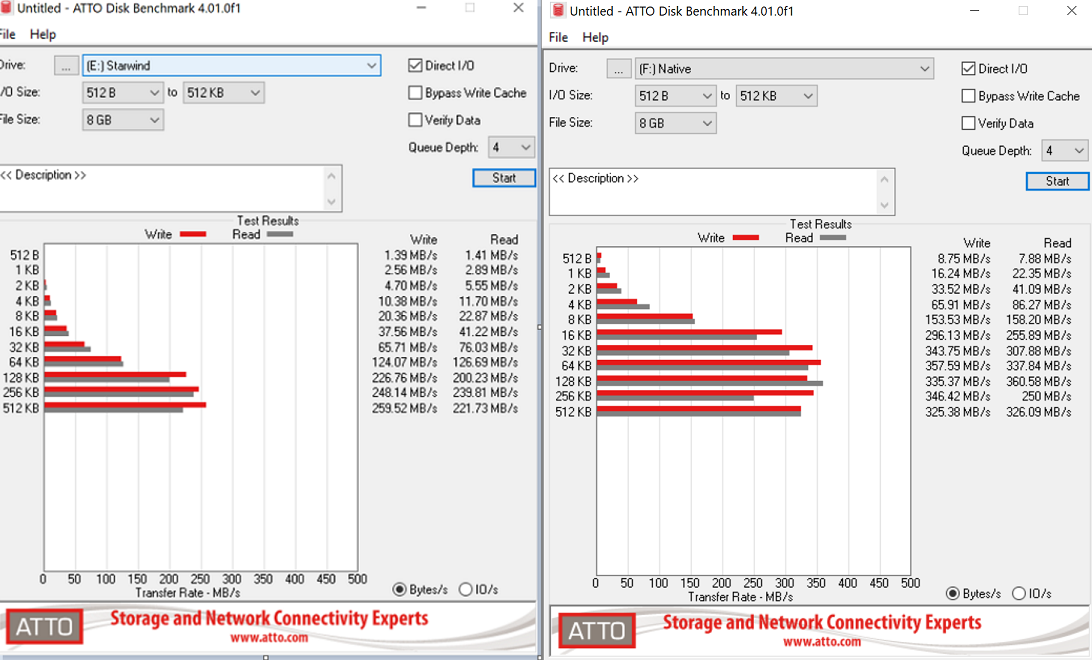
Task: Click gray Read legend swatch, Starwind window
Action: click(280, 235)
